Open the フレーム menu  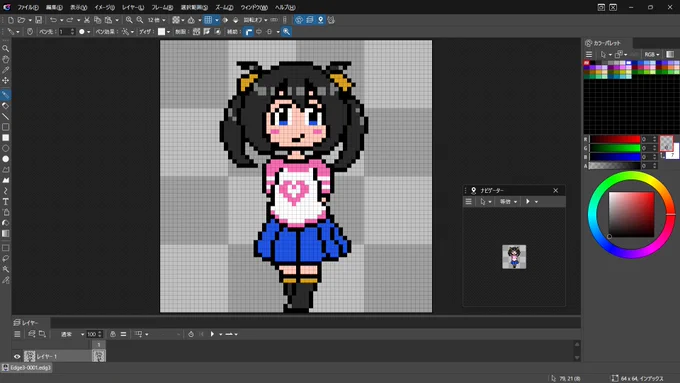pos(162,7)
